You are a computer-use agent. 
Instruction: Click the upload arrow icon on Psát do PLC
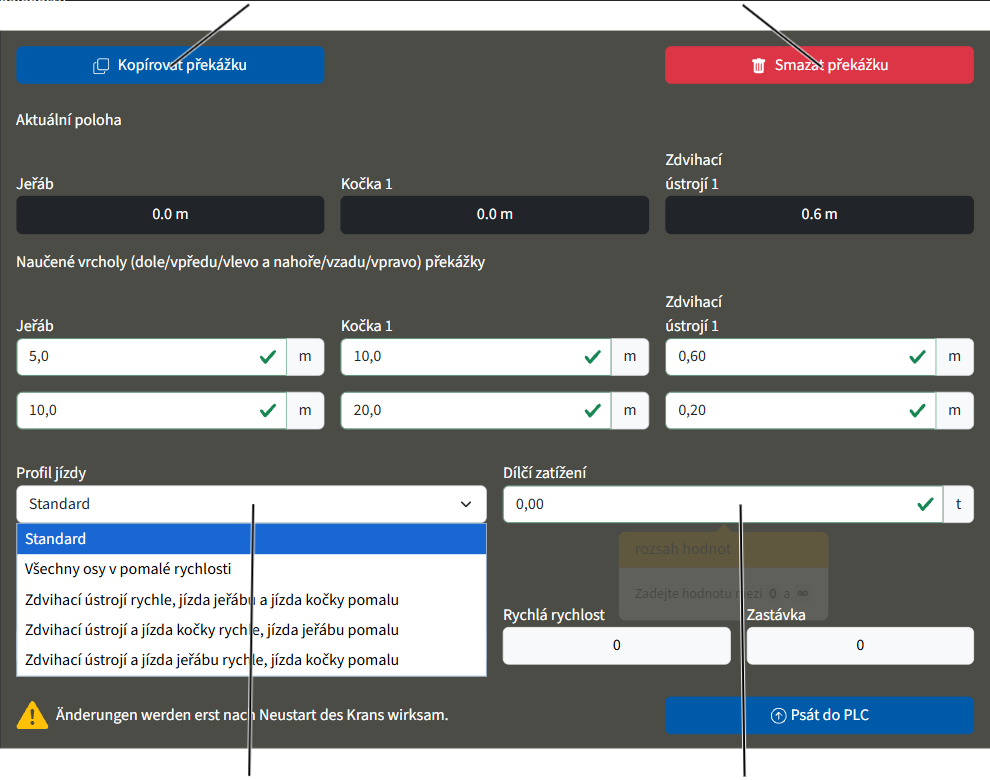pos(778,716)
